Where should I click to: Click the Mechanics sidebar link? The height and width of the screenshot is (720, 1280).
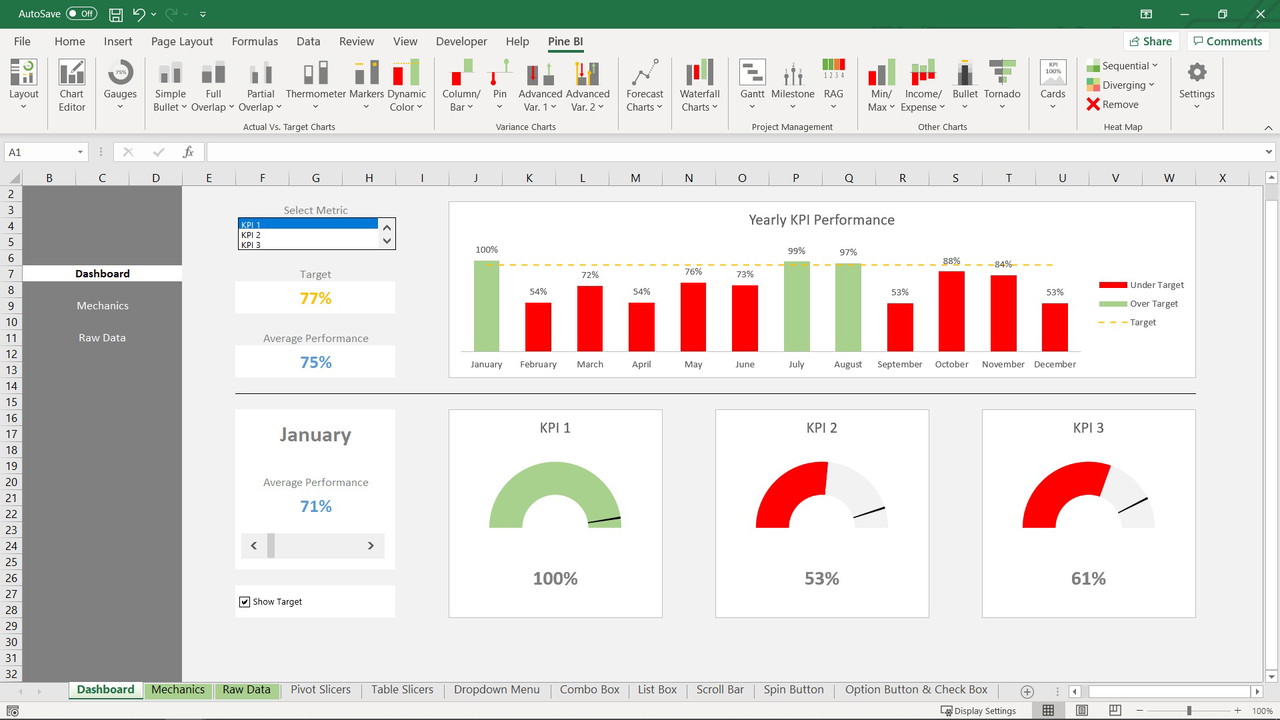102,306
